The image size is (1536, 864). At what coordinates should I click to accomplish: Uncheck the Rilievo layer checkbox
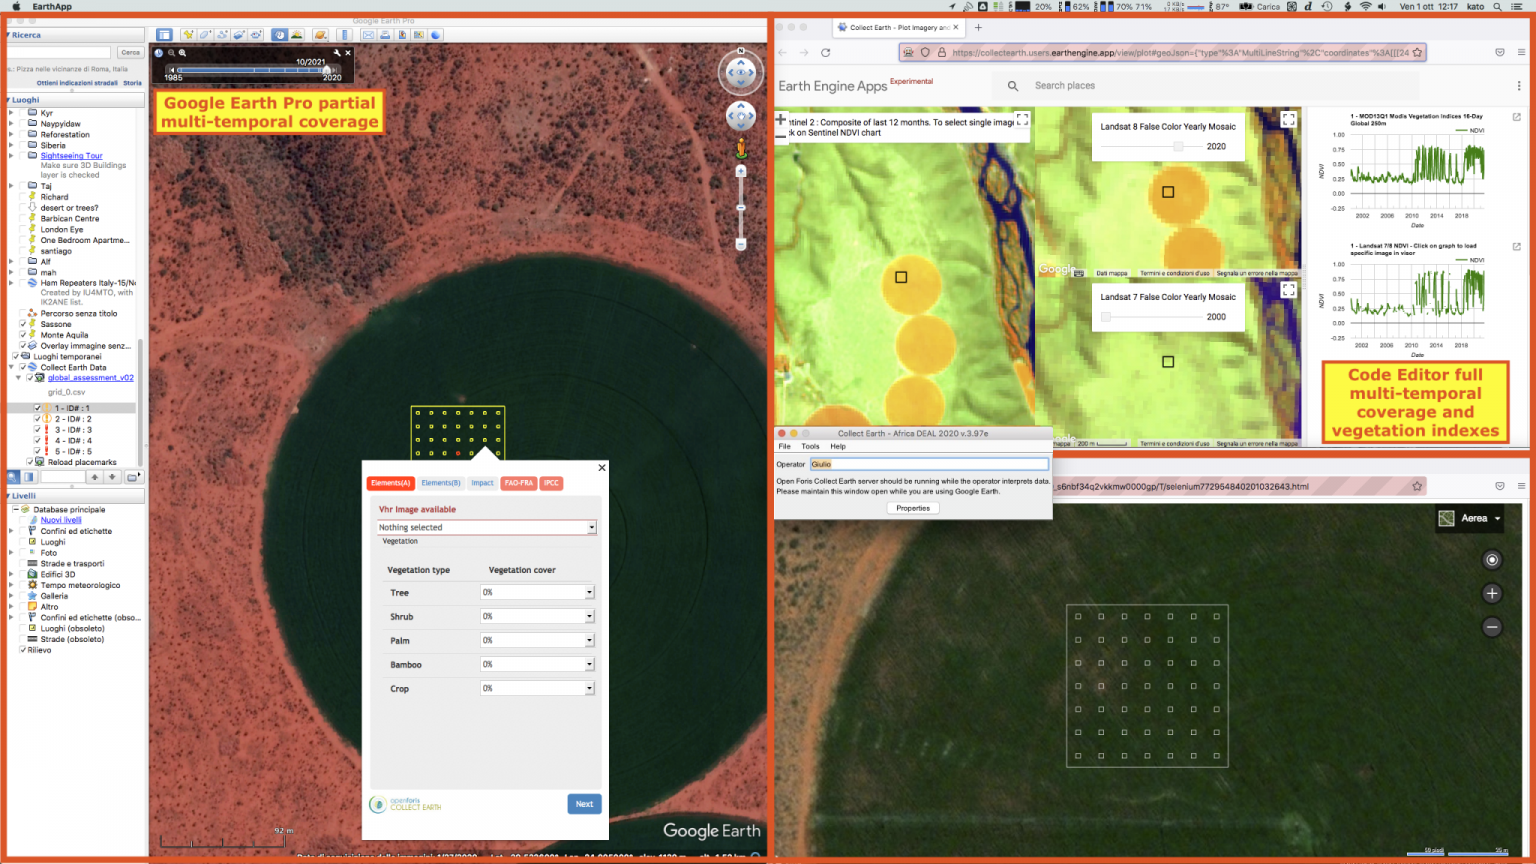pyautogui.click(x=22, y=649)
